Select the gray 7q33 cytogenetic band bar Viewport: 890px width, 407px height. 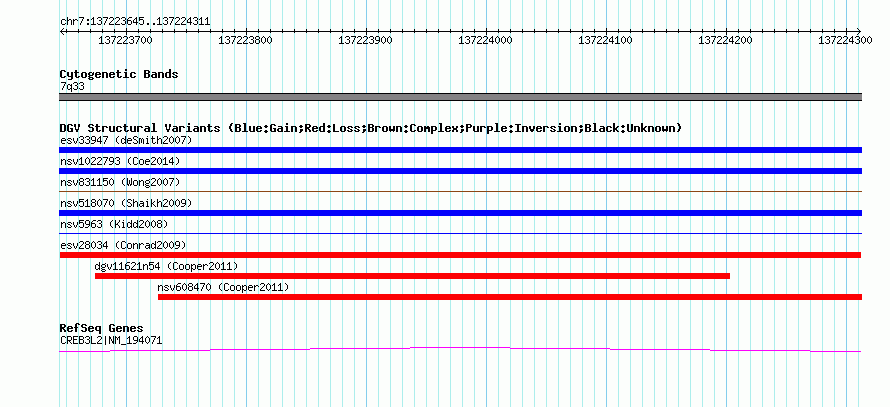coord(460,97)
